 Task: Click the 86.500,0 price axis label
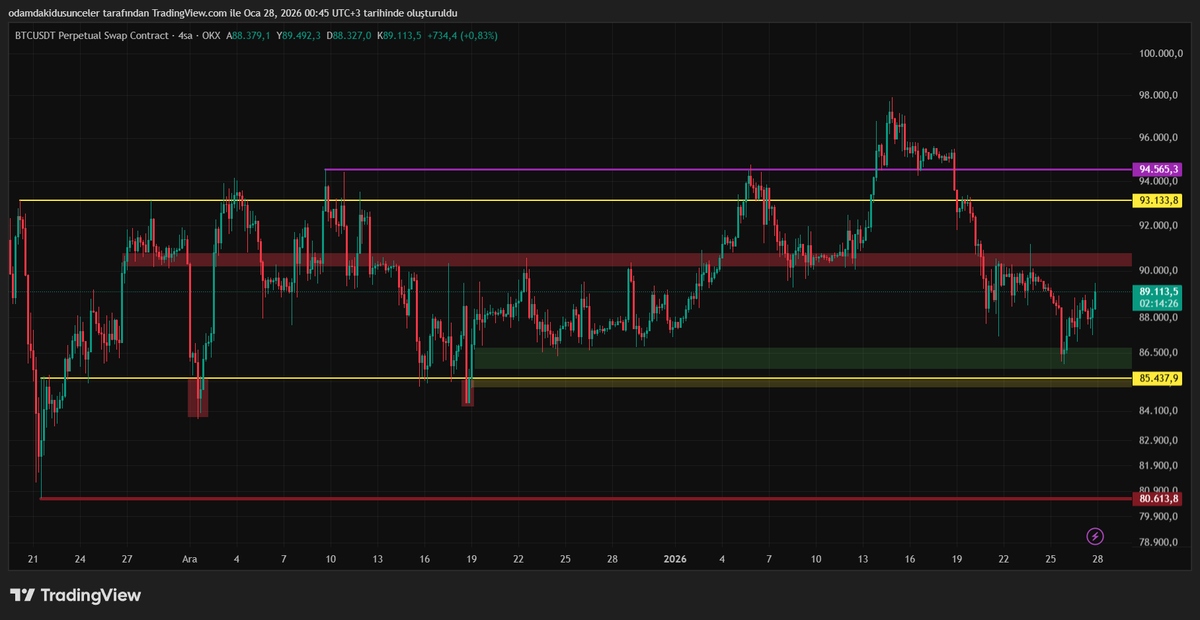[1160, 353]
